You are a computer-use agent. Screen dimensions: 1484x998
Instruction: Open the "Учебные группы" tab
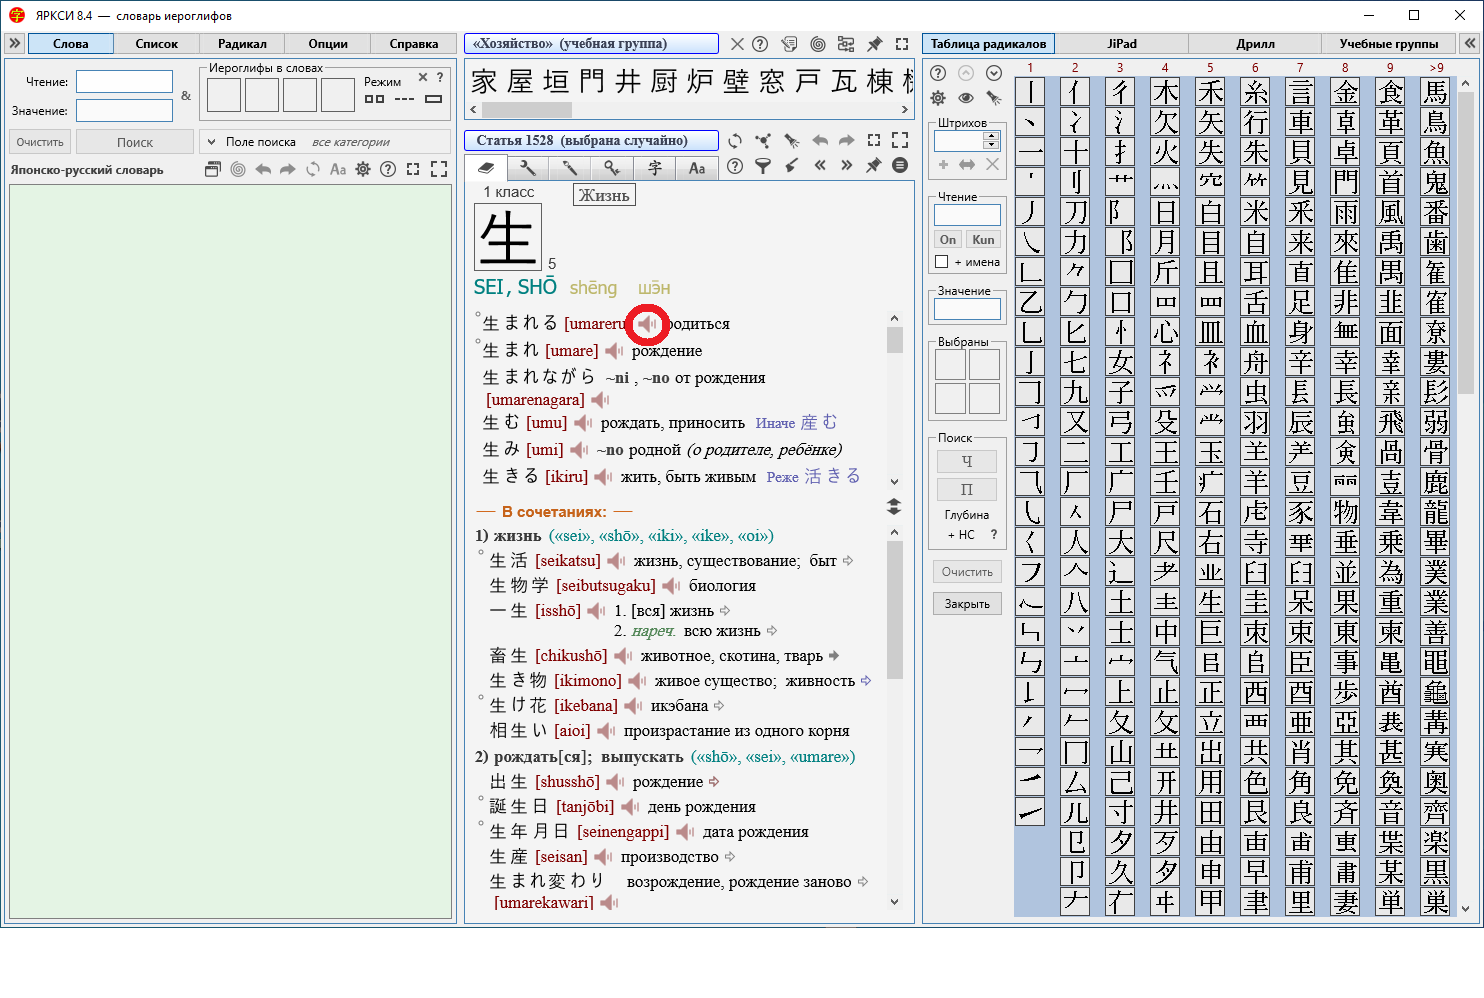click(1388, 44)
